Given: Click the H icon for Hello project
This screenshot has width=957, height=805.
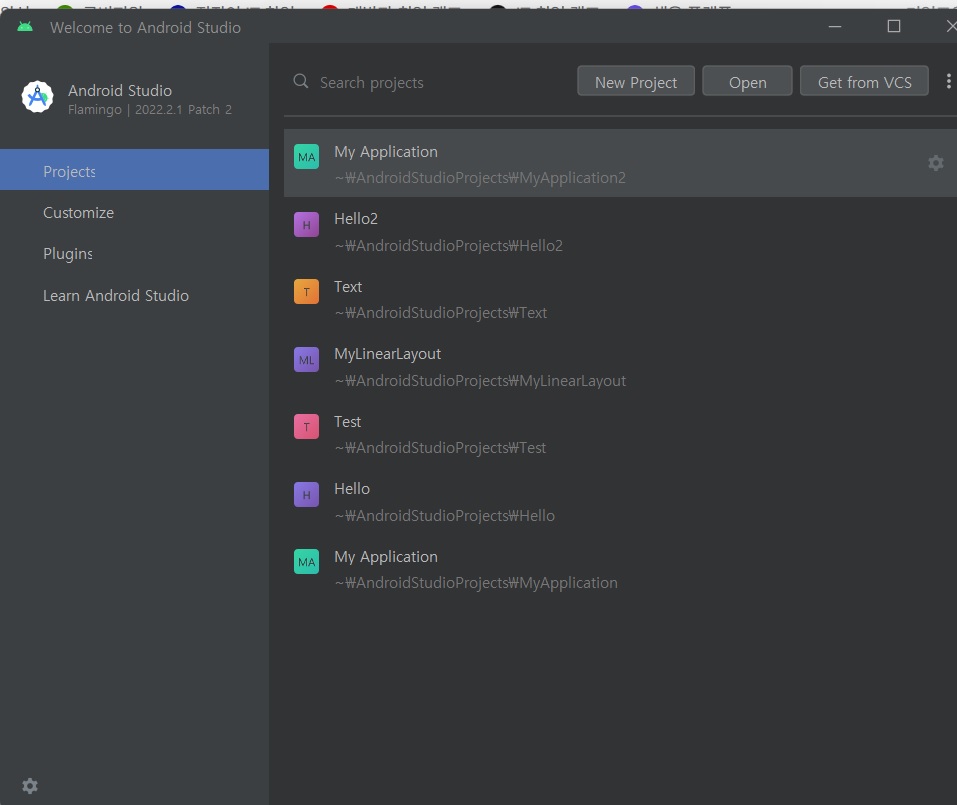Looking at the screenshot, I should (306, 494).
